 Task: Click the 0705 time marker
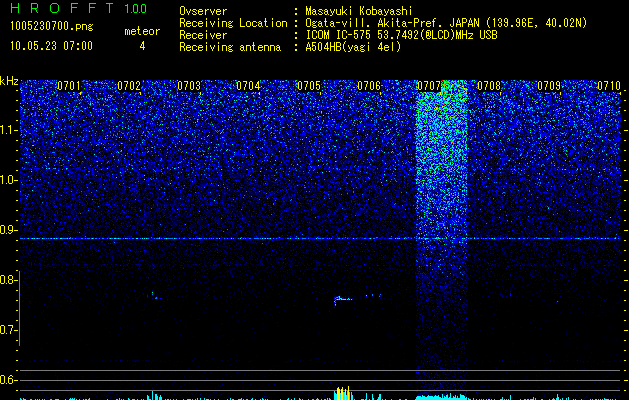coord(309,86)
